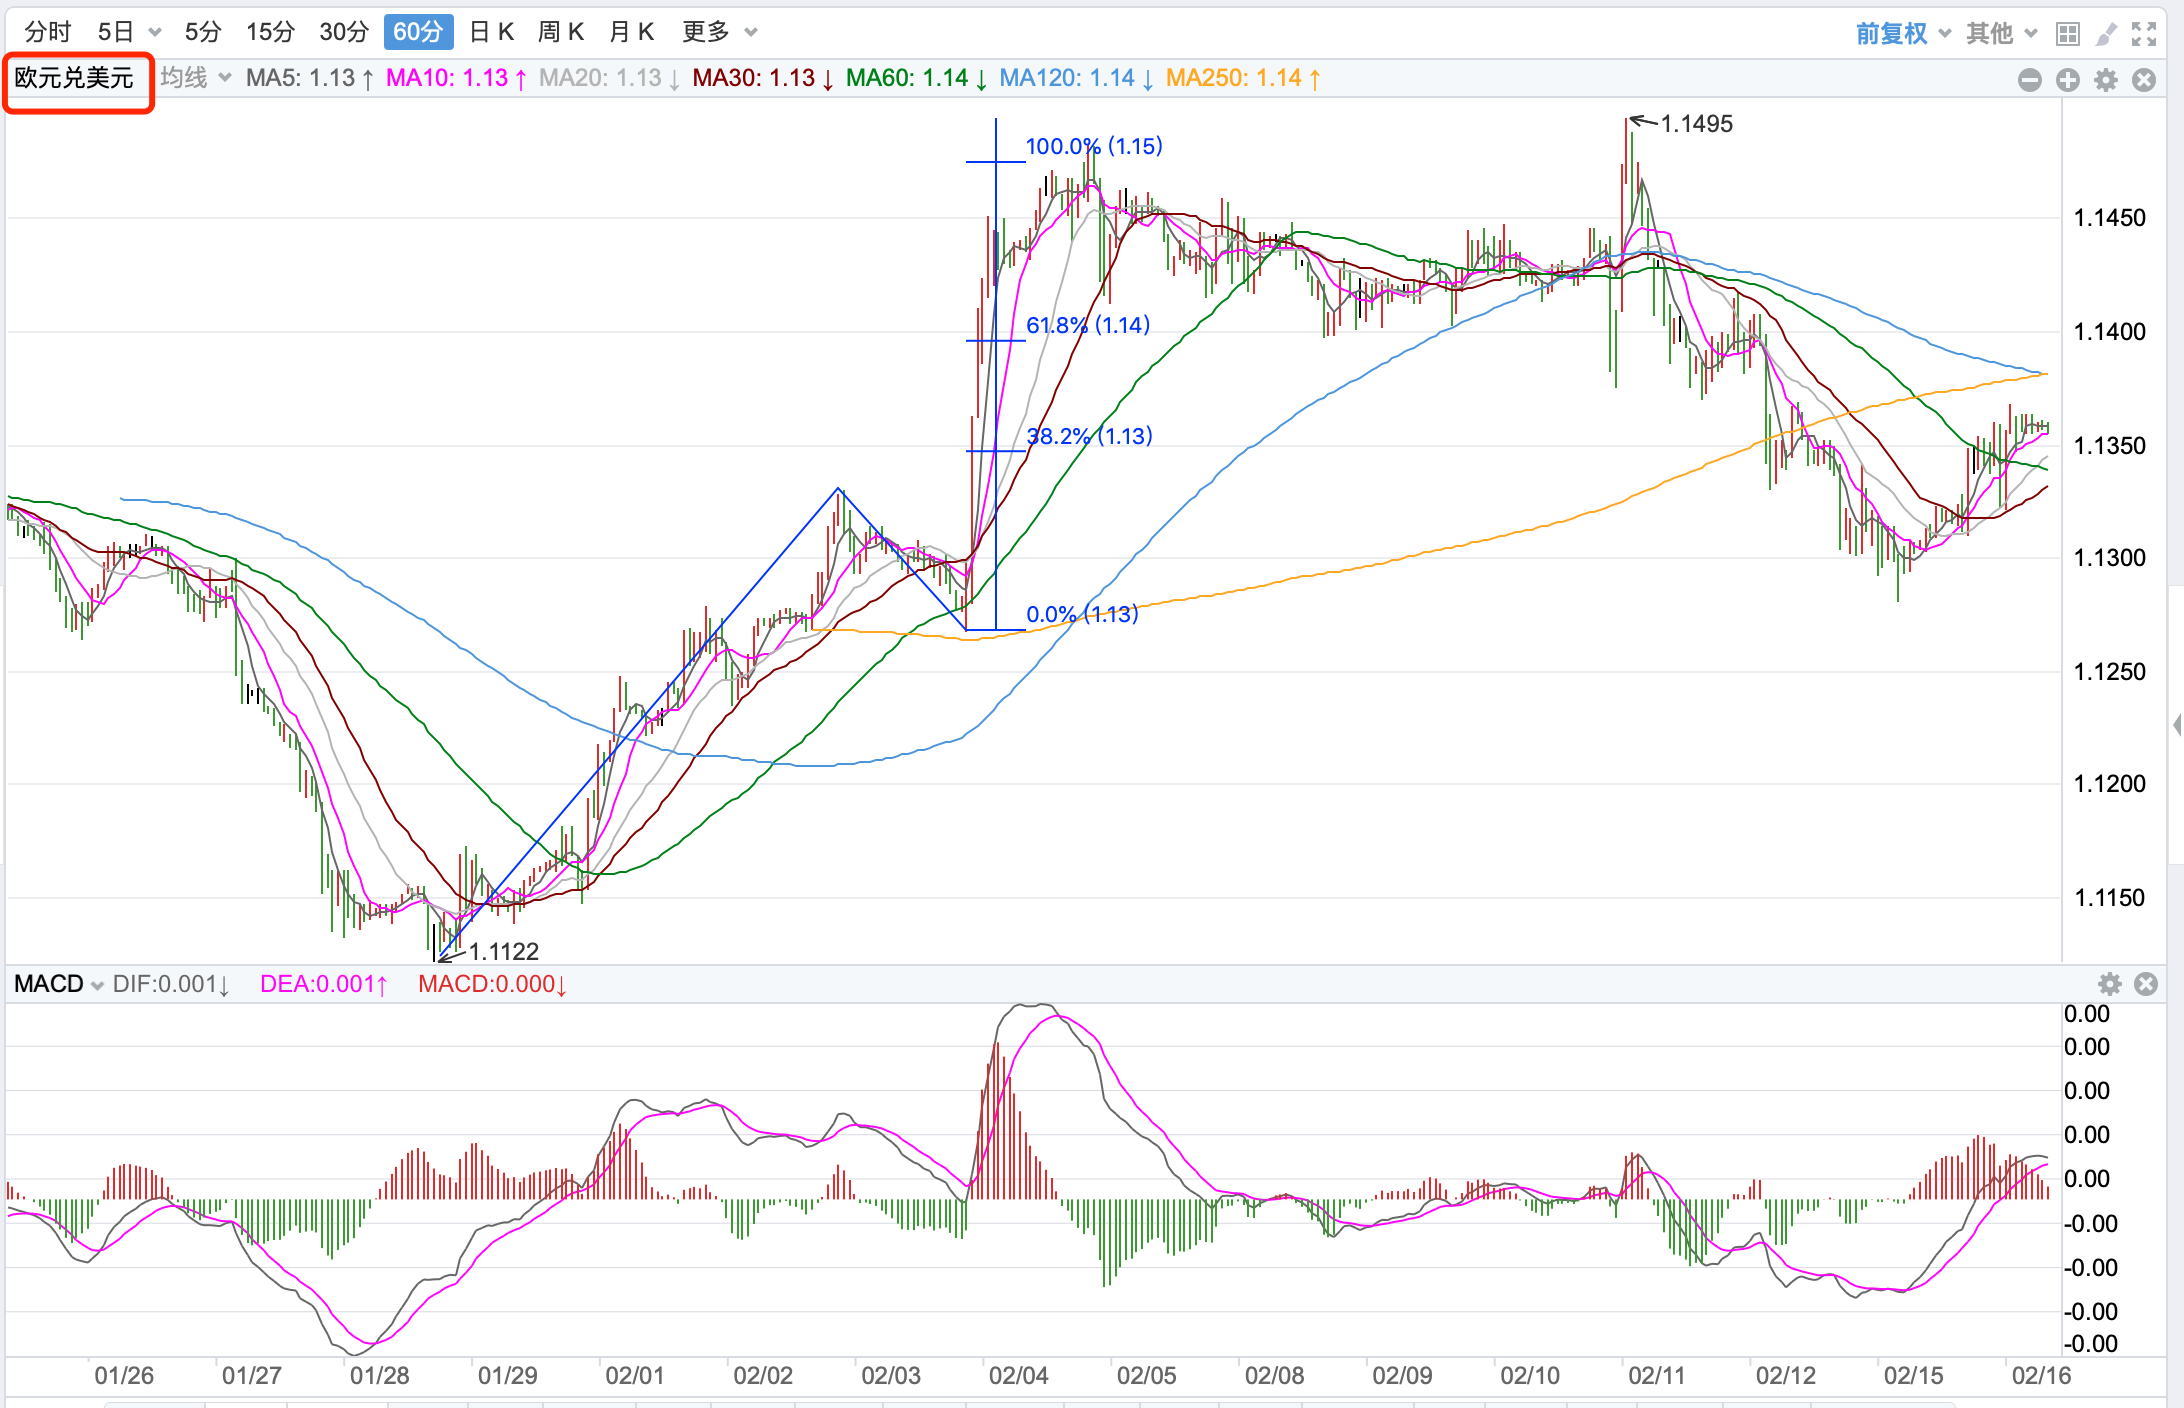Screen dimensions: 2184x1408
Task: Switch to 日K daily candlesticks
Action: (492, 32)
